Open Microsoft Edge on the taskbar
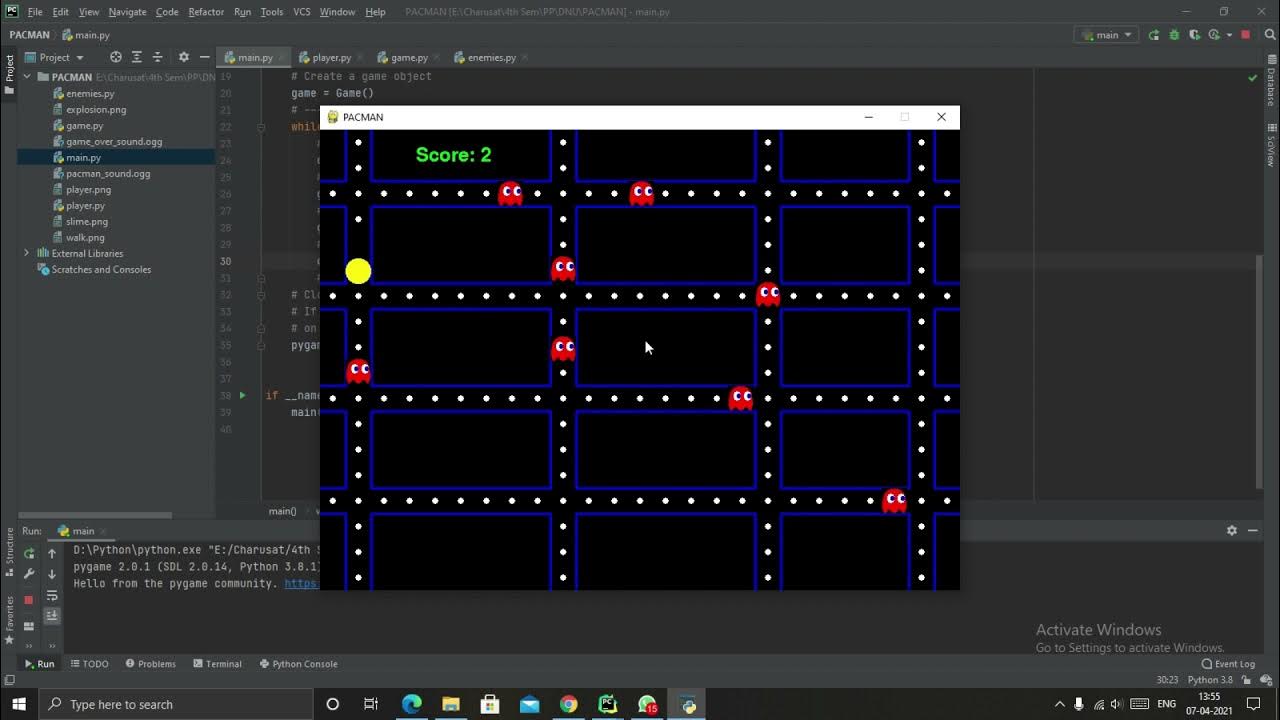 coord(411,704)
